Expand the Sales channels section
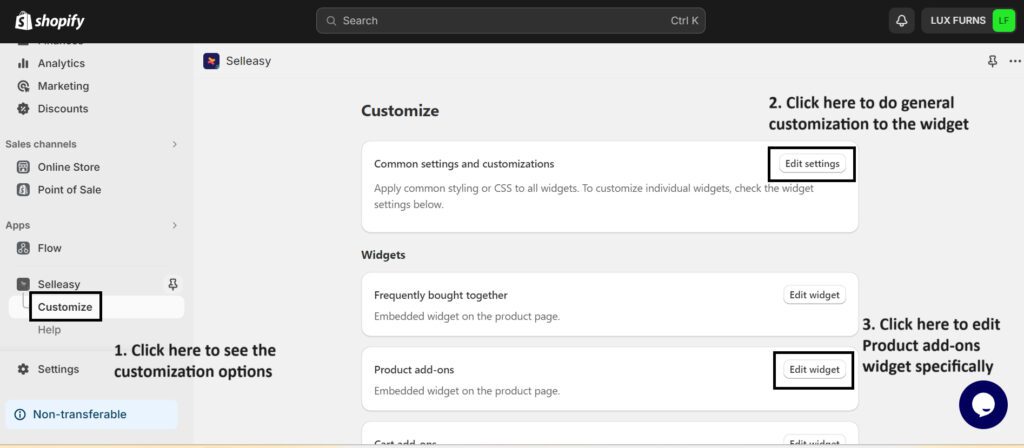Screen dimensions: 1024x448 175,144
